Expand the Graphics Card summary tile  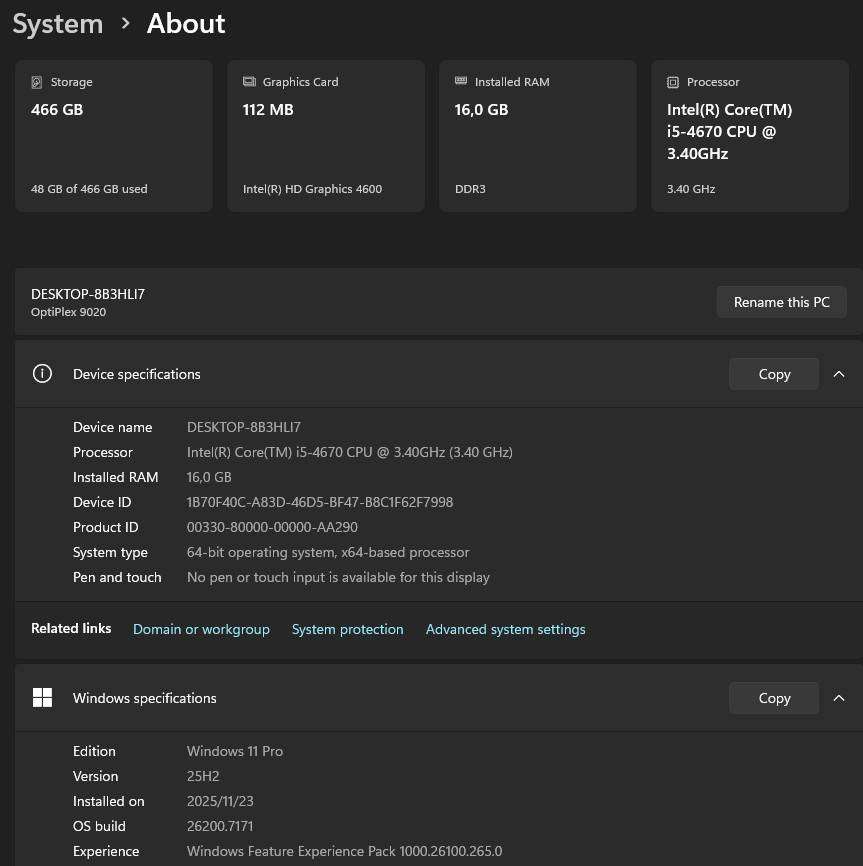click(325, 135)
